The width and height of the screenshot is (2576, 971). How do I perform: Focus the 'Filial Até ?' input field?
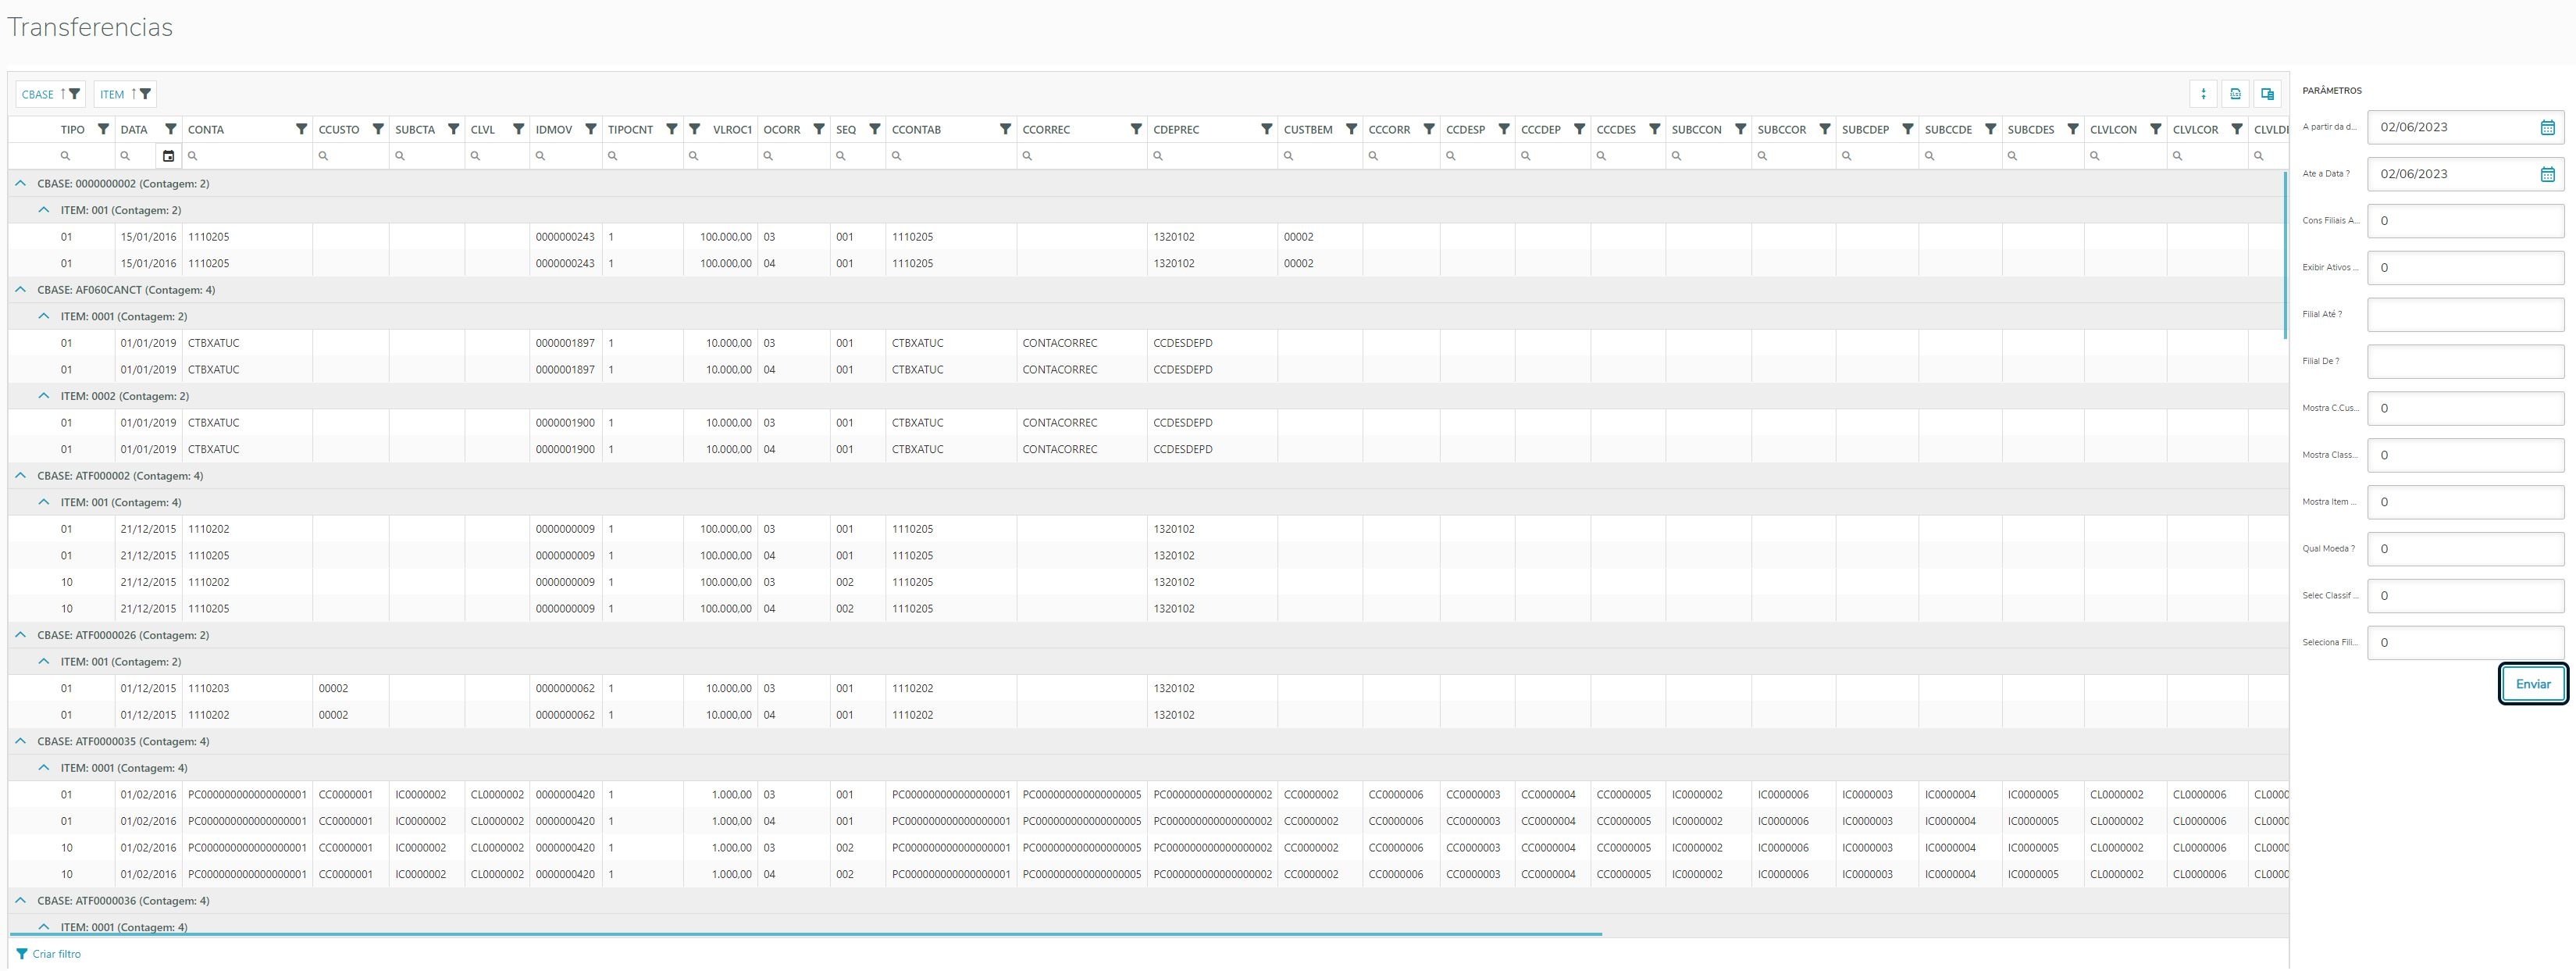tap(2464, 314)
